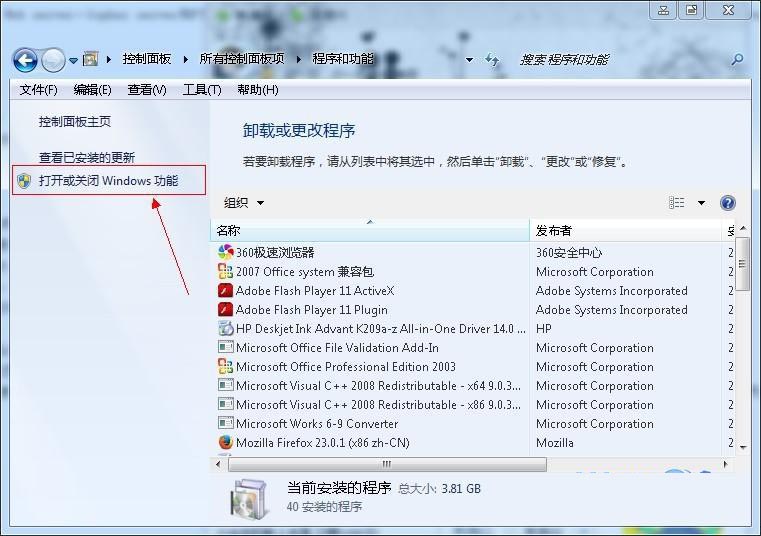Expand the arrow before 控制面板 breadcrumb
The image size is (761, 536).
(109, 60)
